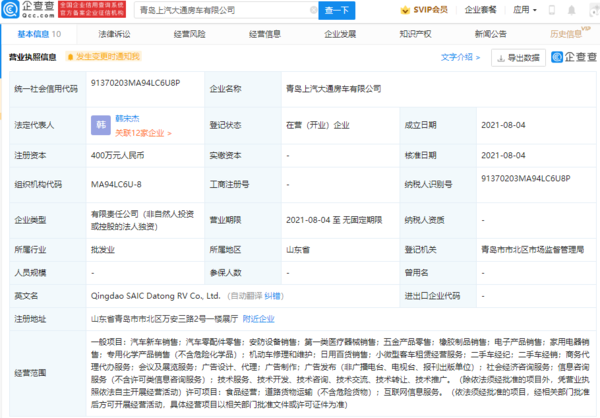Viewport: 600px width, 418px height.
Task: Click the 营业执照信息 section heading
Action: 33,57
